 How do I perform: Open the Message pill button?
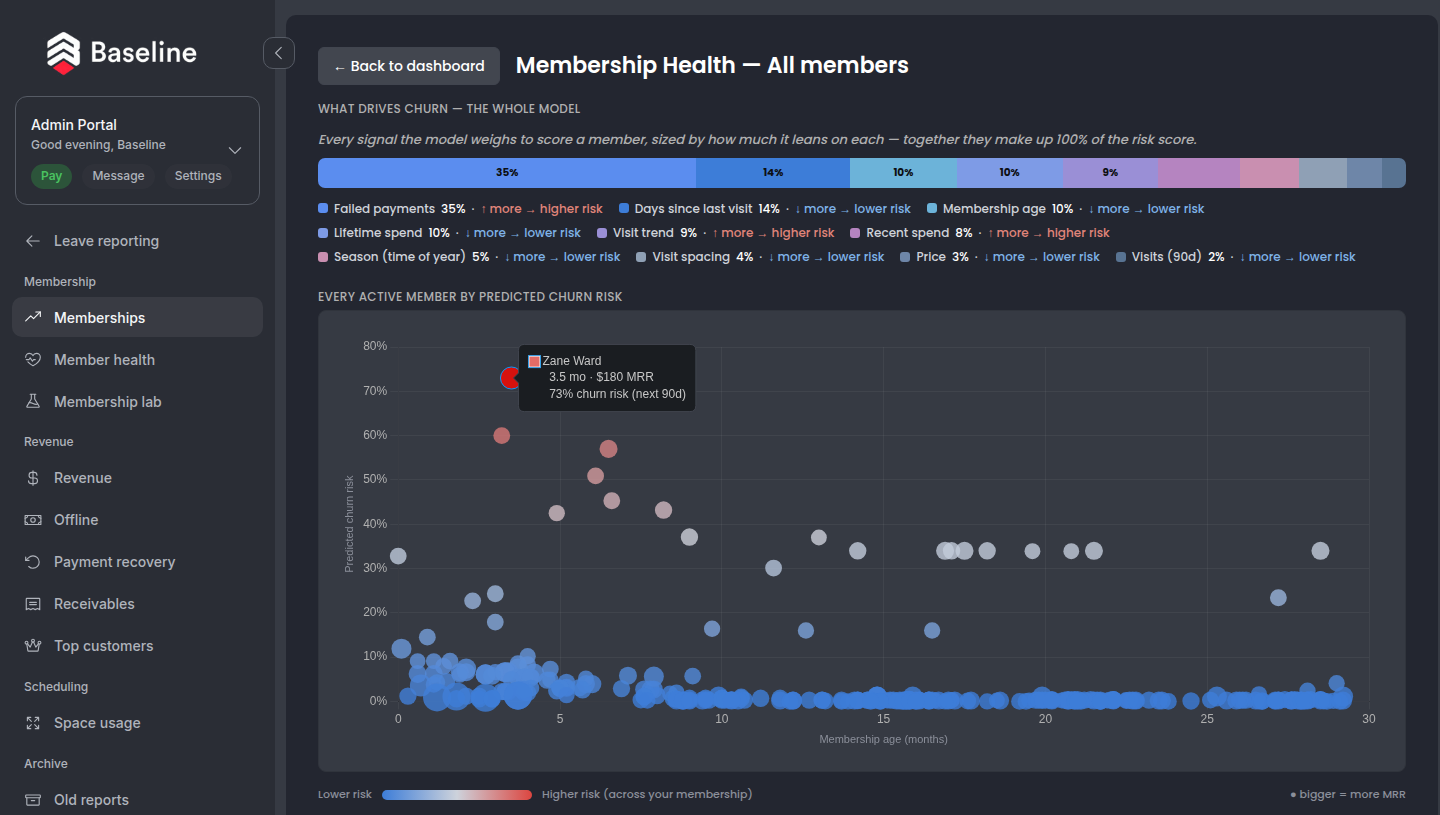(118, 176)
